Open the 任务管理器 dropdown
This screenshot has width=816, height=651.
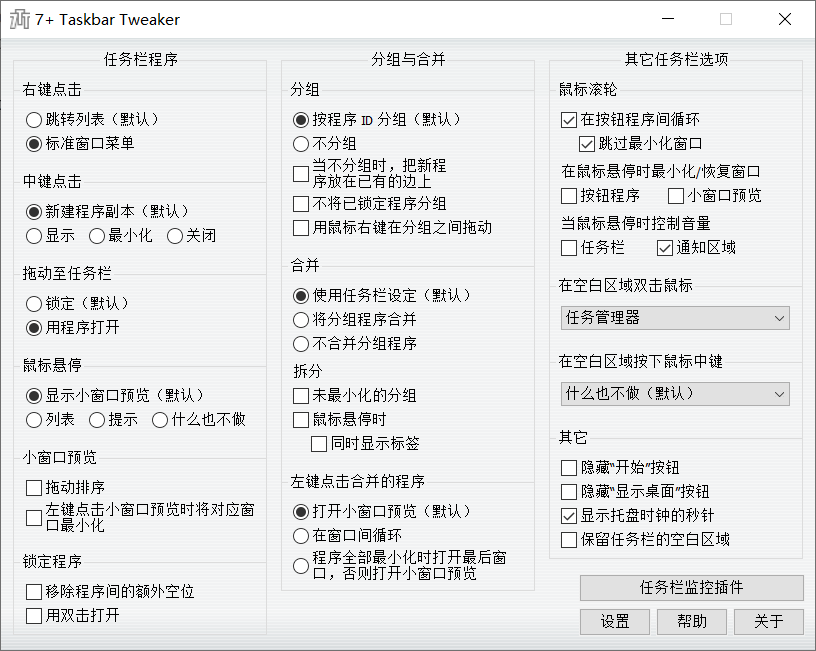[675, 318]
